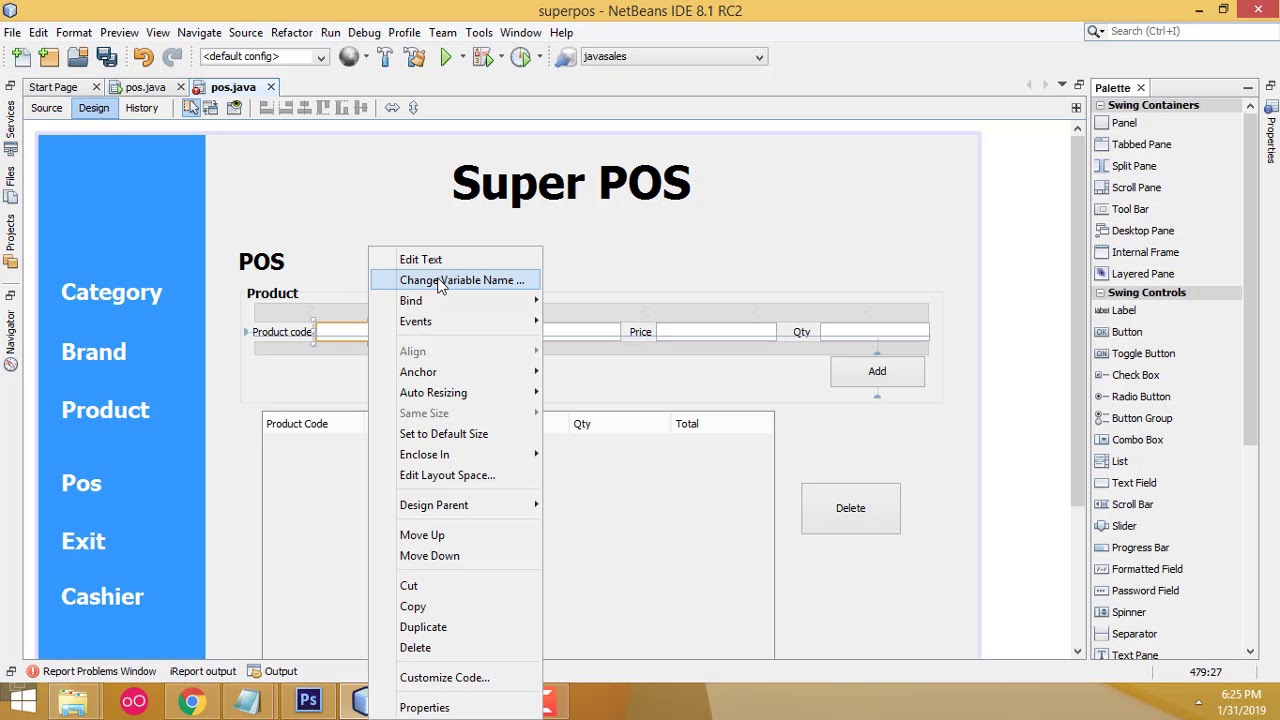Open the Anchor submenu
The image size is (1280, 720).
pos(456,372)
